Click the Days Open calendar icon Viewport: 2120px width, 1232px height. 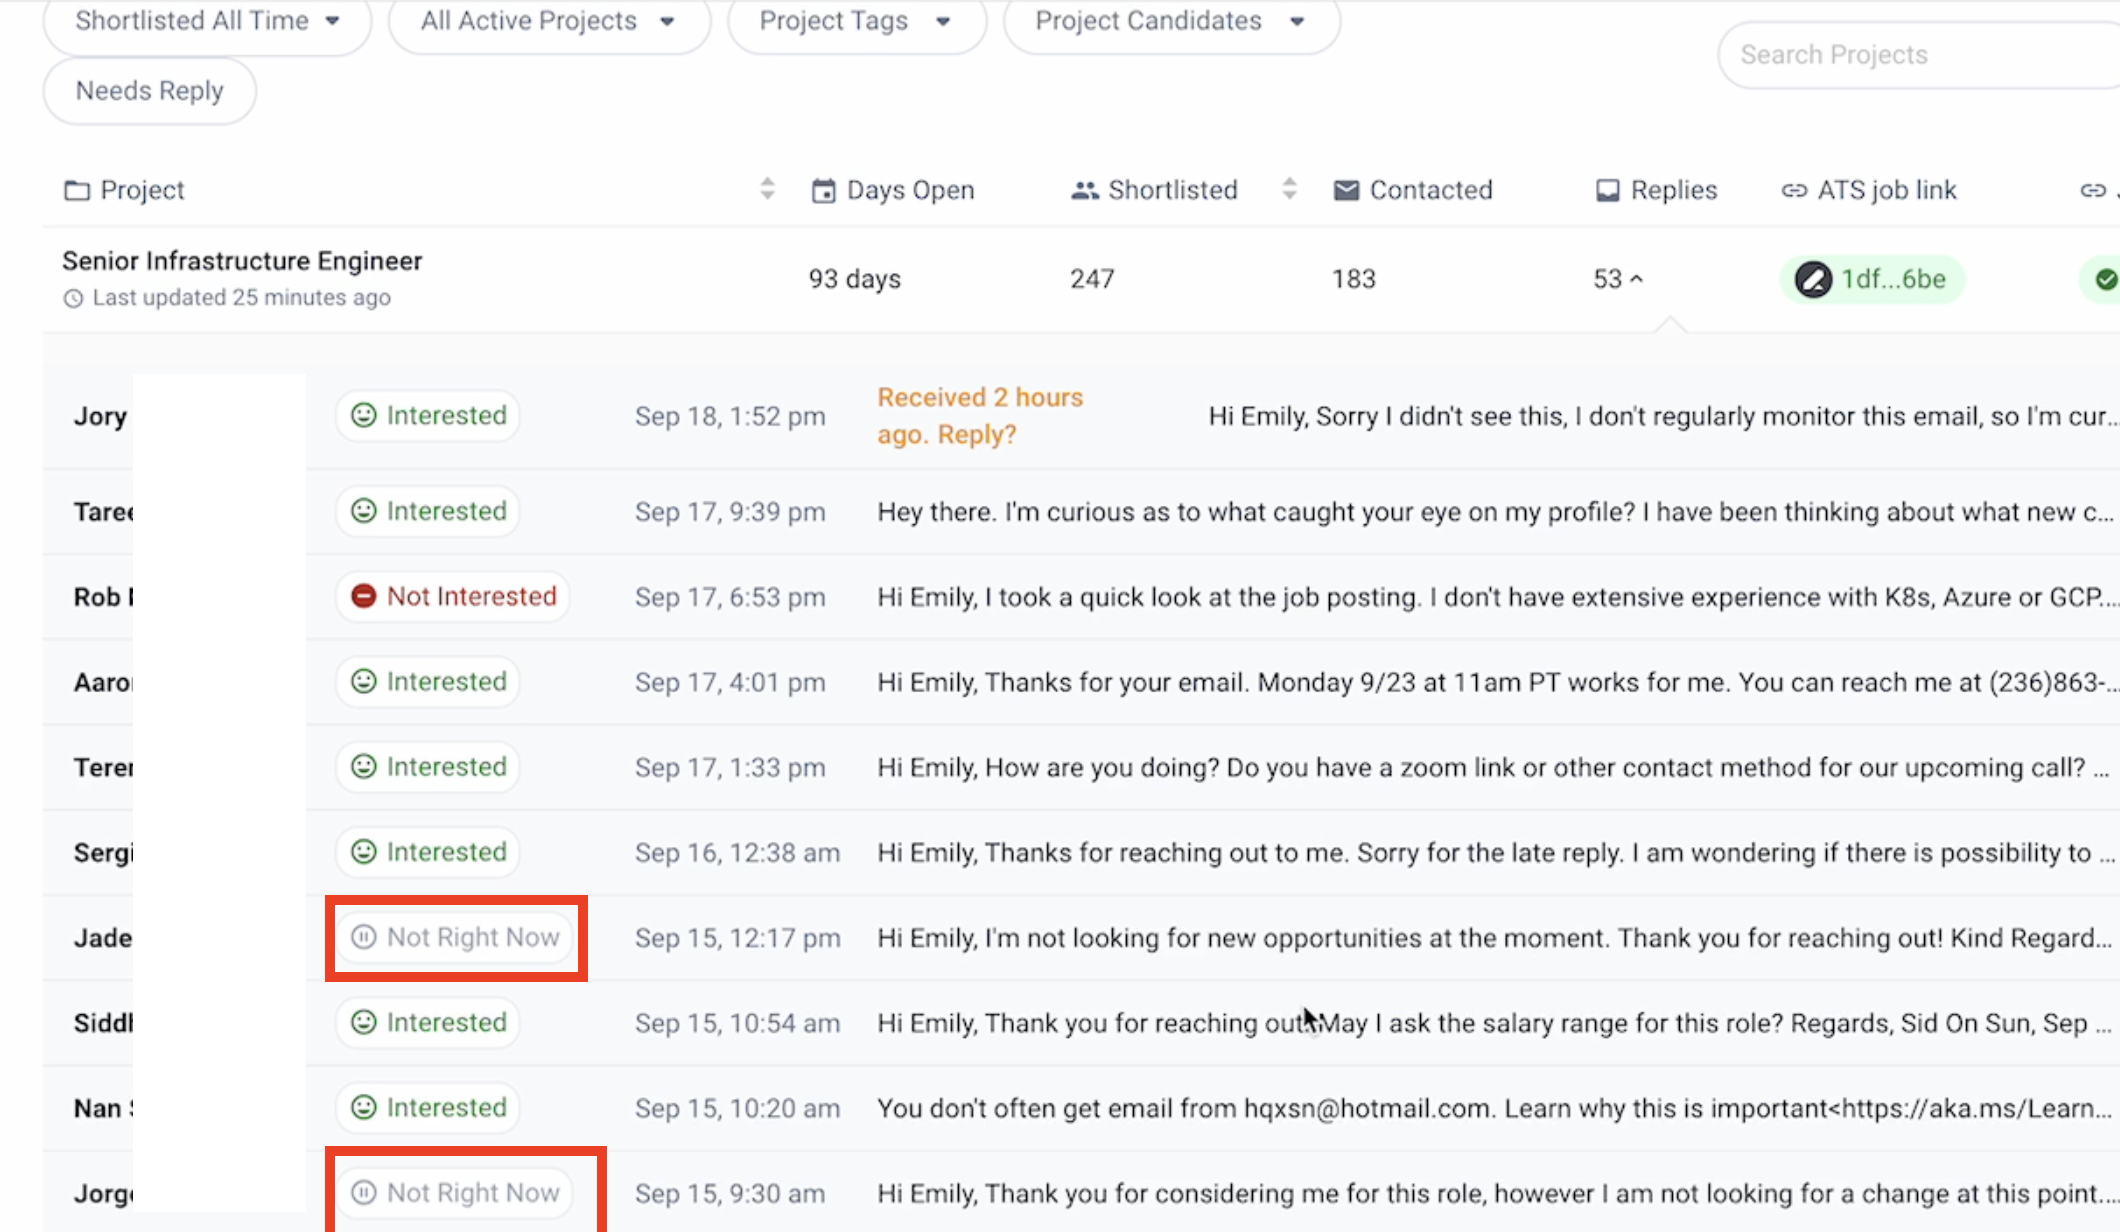[x=823, y=190]
